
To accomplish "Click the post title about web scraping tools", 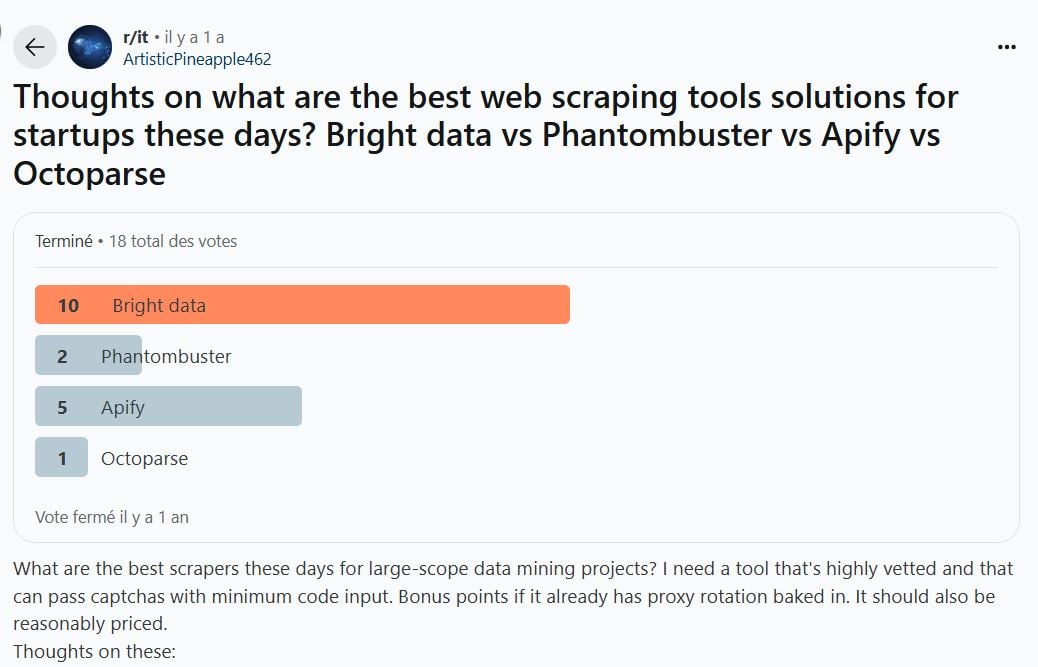I will [485, 135].
